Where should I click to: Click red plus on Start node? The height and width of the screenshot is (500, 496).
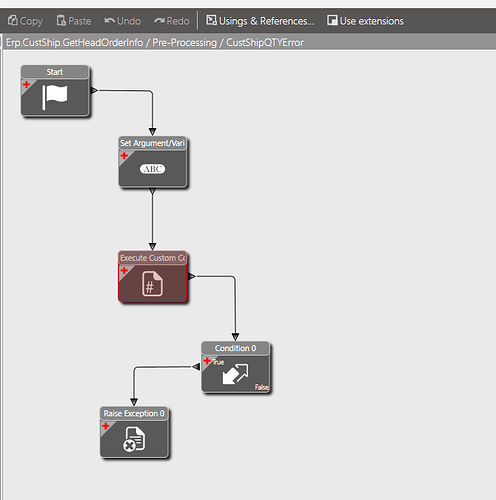pos(26,84)
